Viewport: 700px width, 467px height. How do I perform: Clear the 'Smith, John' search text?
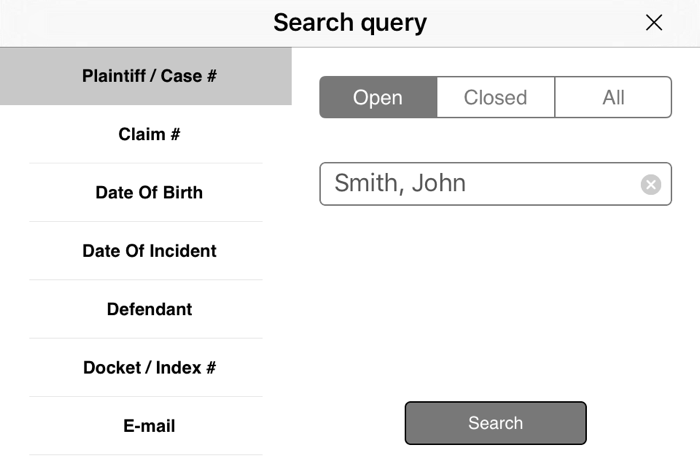click(x=651, y=184)
